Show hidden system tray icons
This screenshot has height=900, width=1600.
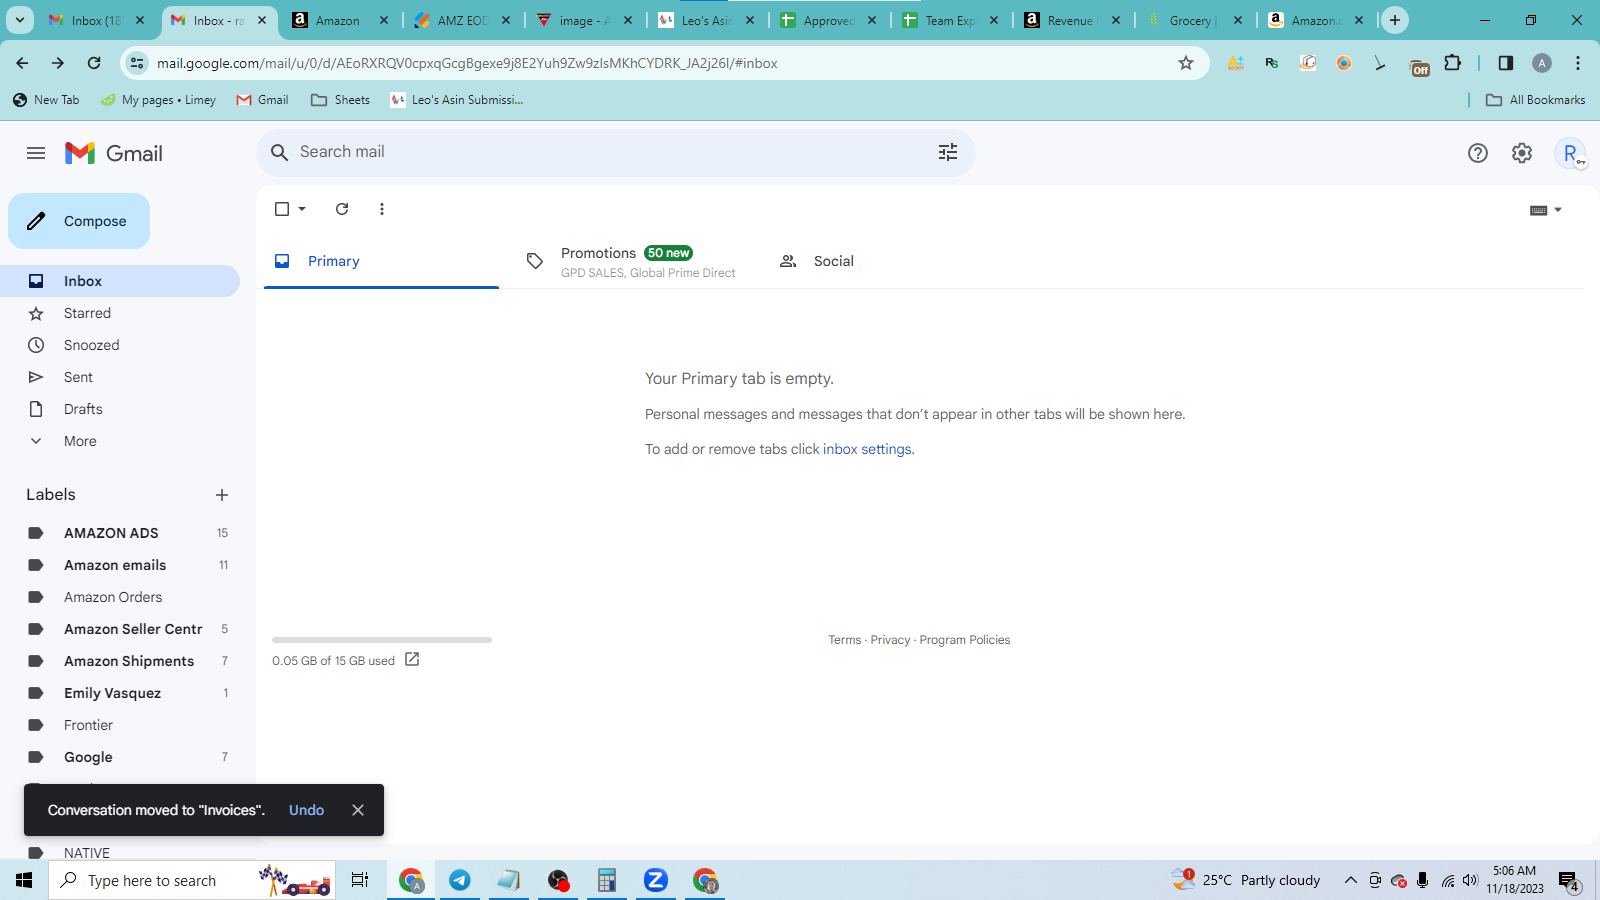tap(1350, 880)
